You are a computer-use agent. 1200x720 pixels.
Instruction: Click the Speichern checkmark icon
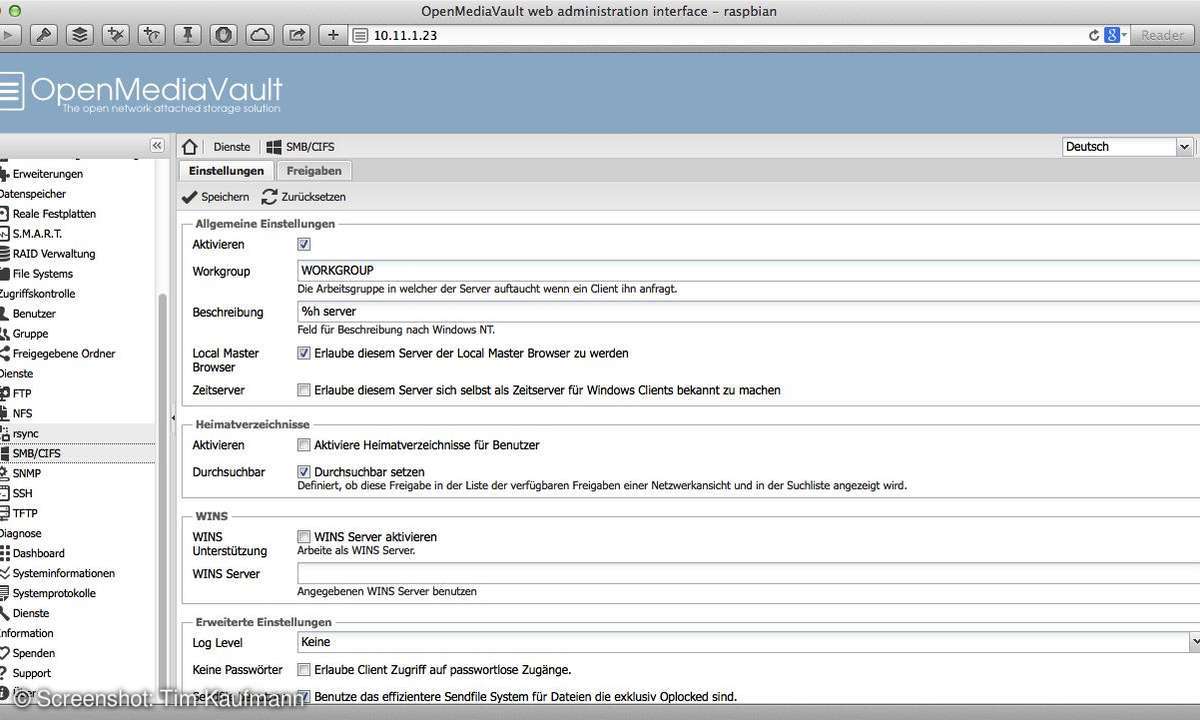190,197
